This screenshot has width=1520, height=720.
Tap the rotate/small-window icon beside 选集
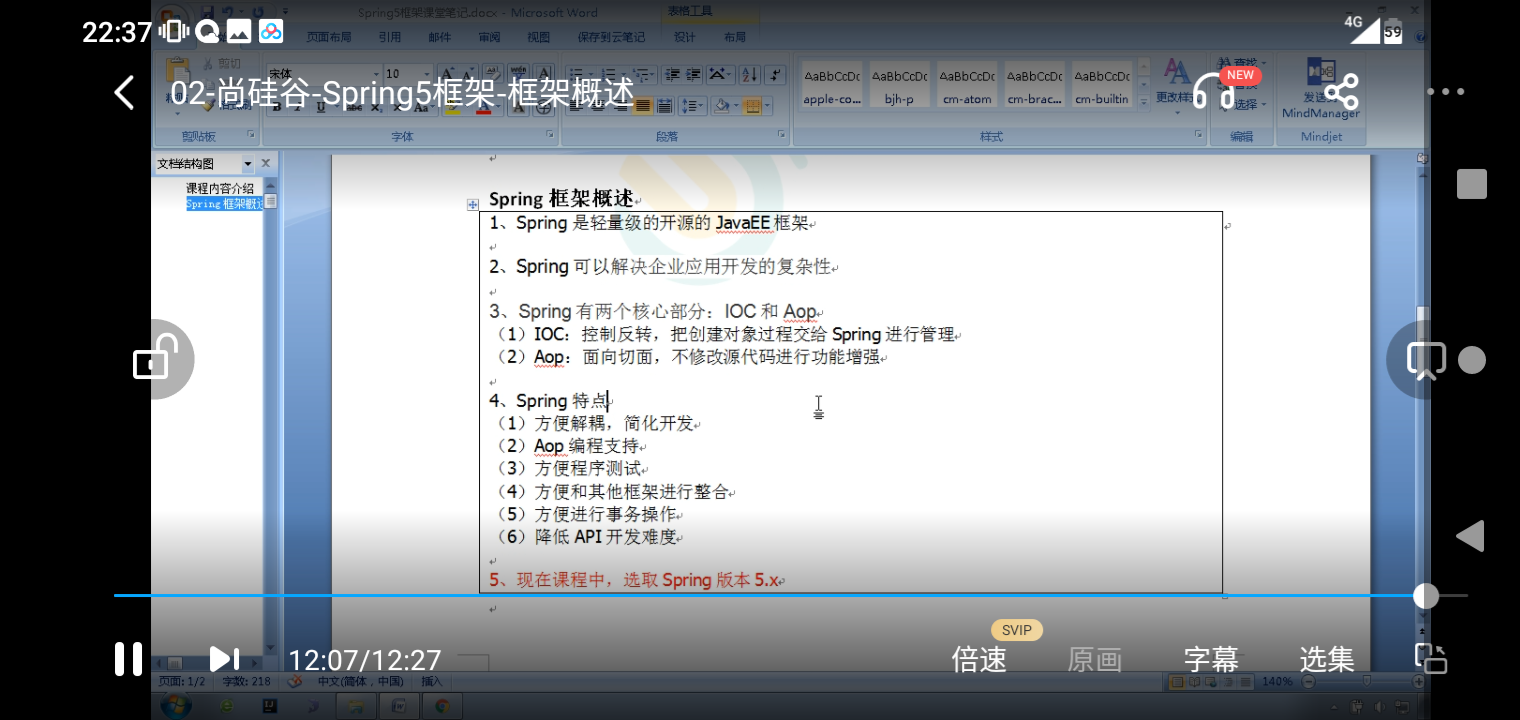click(1431, 658)
